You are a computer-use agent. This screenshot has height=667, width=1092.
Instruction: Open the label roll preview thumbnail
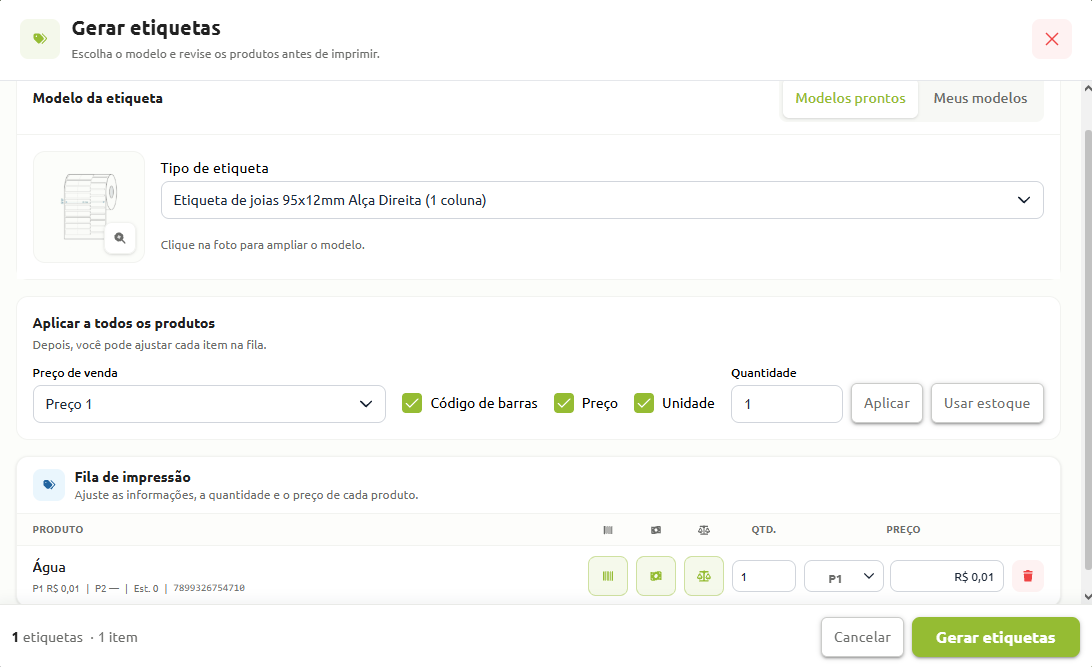(x=88, y=207)
